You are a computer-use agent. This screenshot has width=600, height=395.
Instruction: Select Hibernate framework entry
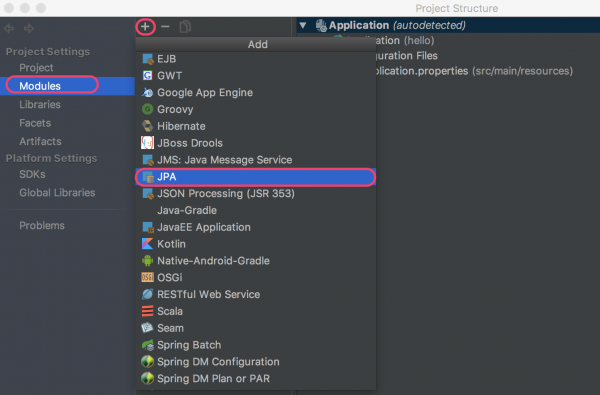256,126
